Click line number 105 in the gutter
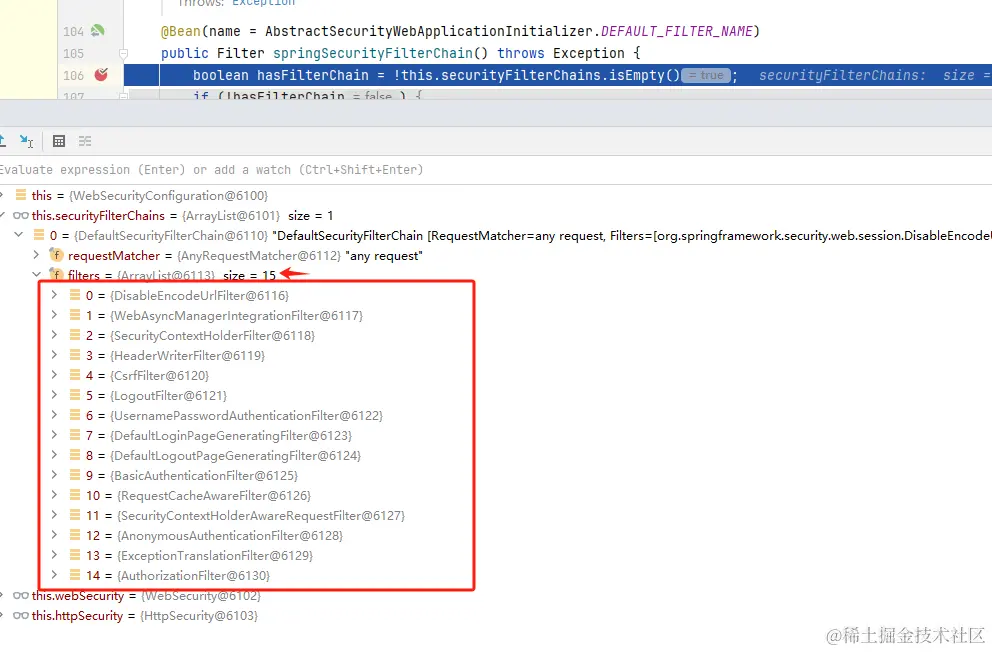992x652 pixels. pos(73,53)
